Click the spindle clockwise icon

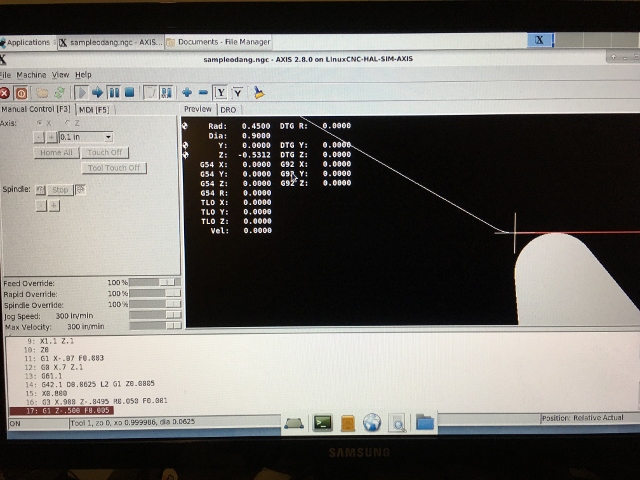click(80, 190)
